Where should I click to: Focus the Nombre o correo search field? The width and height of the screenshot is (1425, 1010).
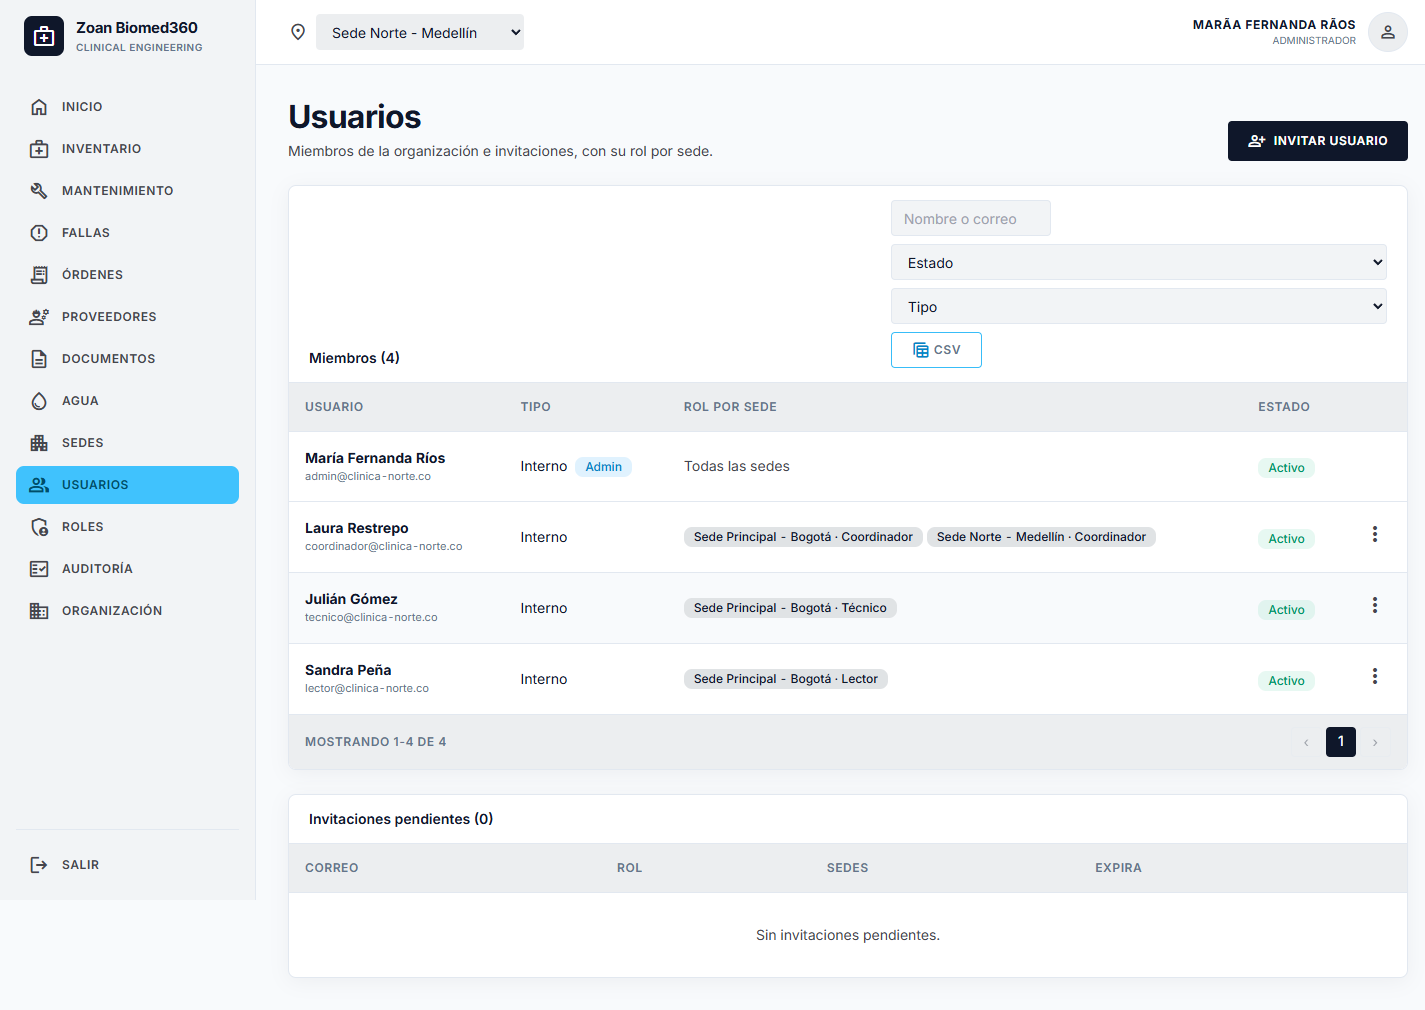coord(970,218)
